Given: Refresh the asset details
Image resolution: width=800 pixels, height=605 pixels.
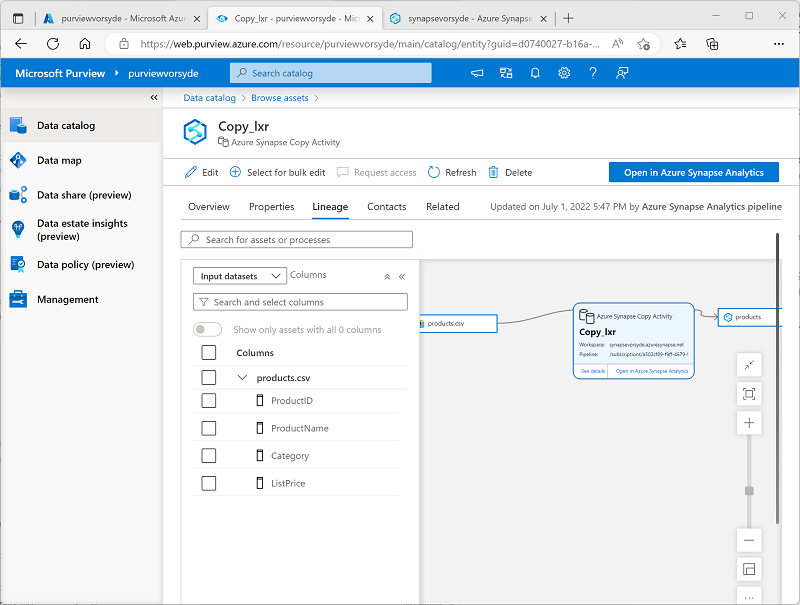Looking at the screenshot, I should (x=452, y=172).
